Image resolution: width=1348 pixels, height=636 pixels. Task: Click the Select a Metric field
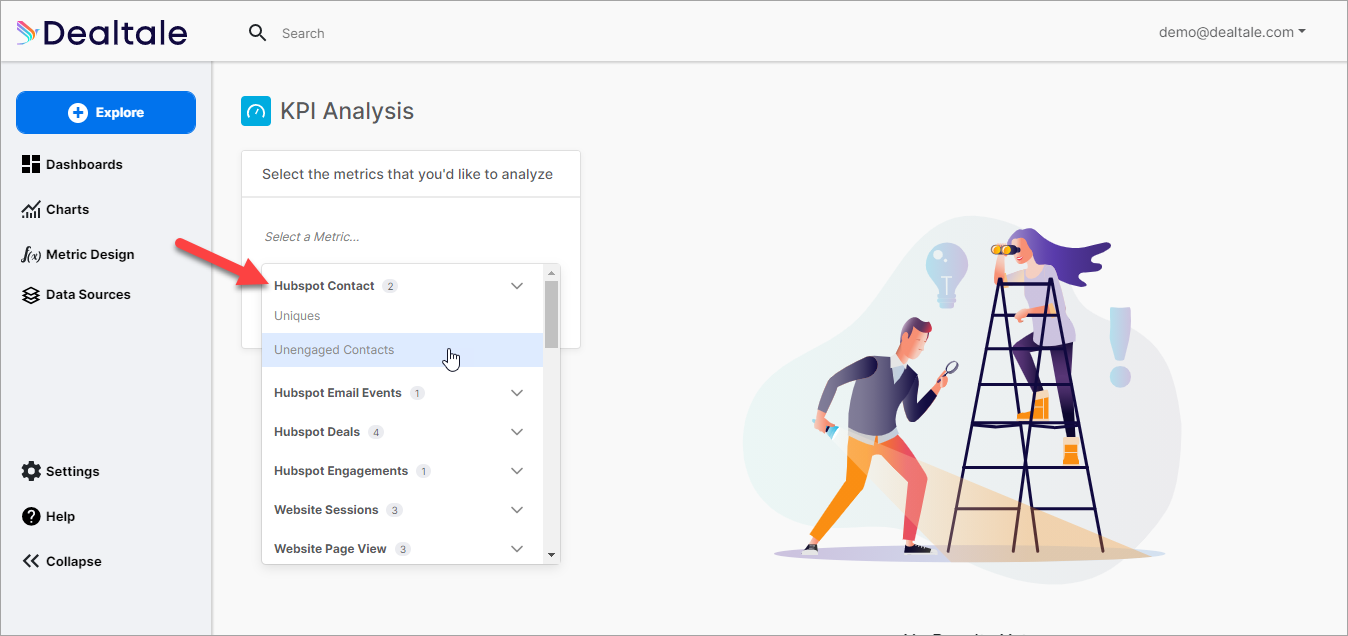(410, 237)
